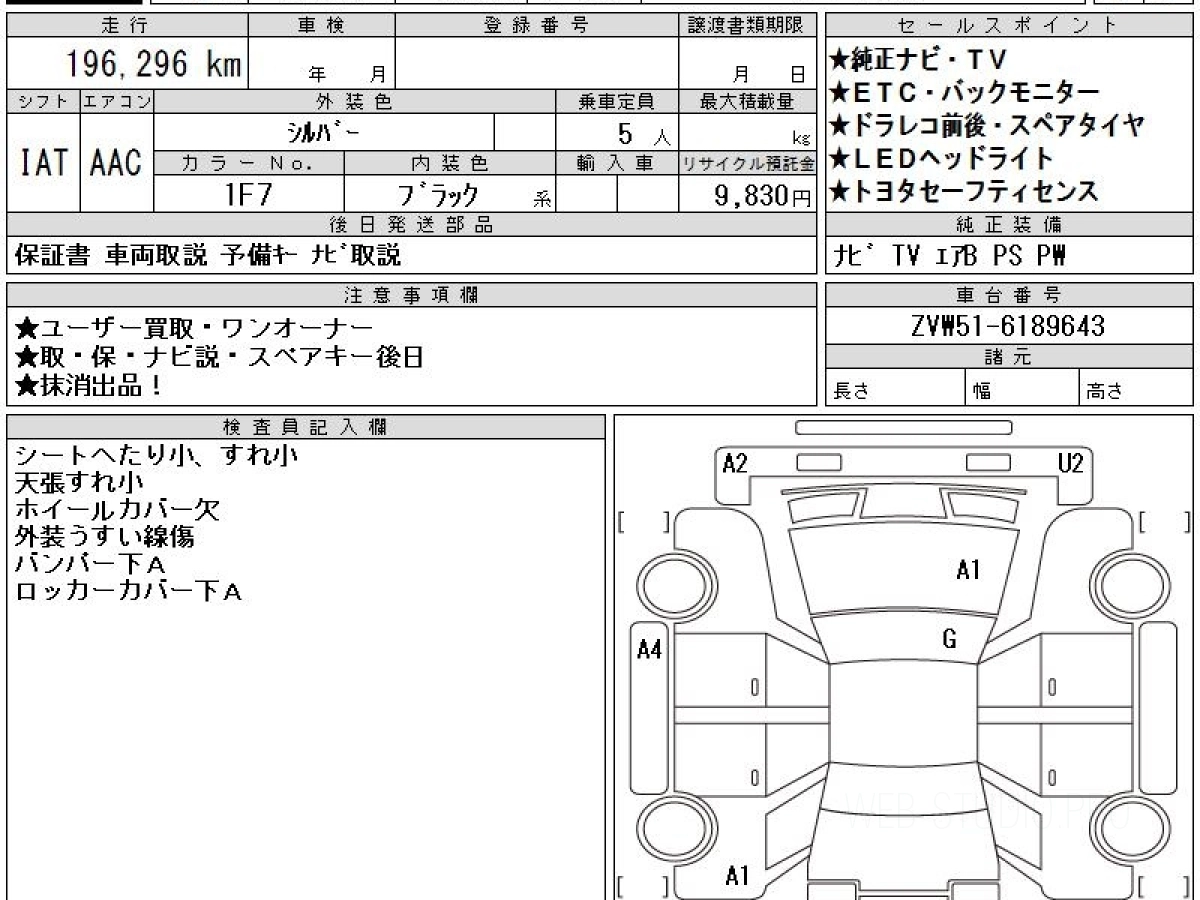Select the 純正装備 header
Viewport: 1200px width, 900px height.
(x=1008, y=225)
